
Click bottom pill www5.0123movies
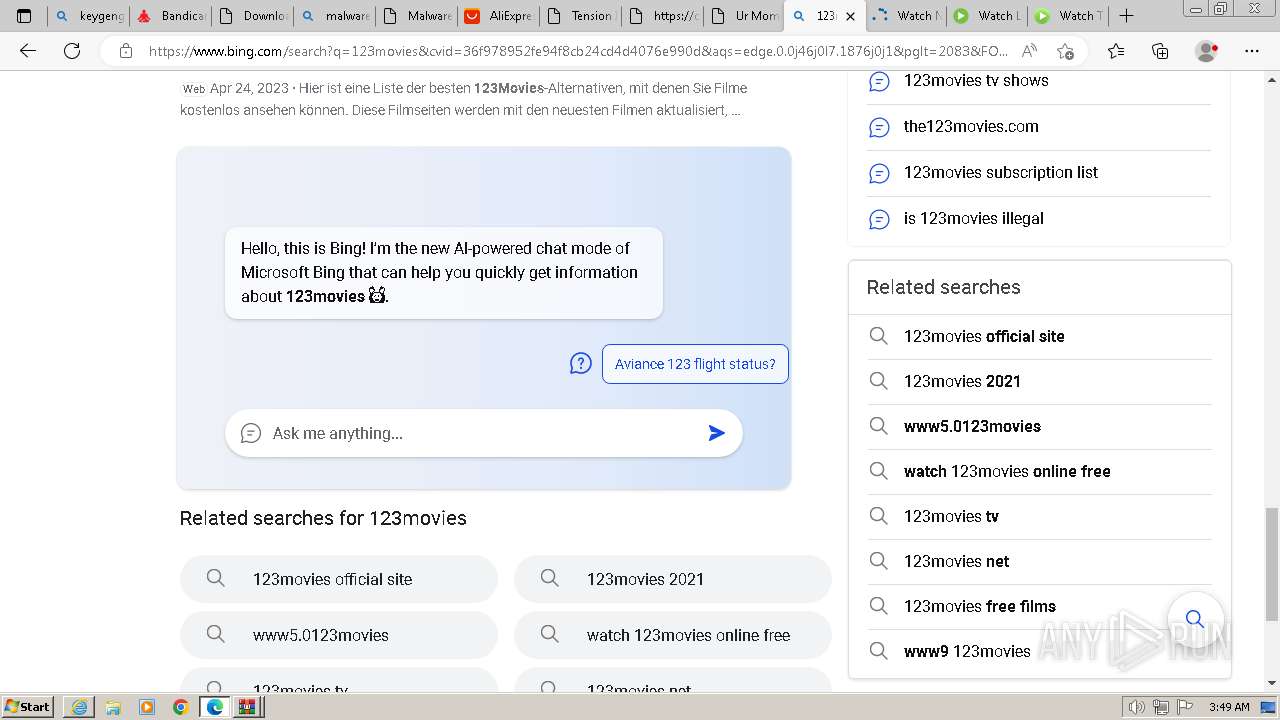339,635
